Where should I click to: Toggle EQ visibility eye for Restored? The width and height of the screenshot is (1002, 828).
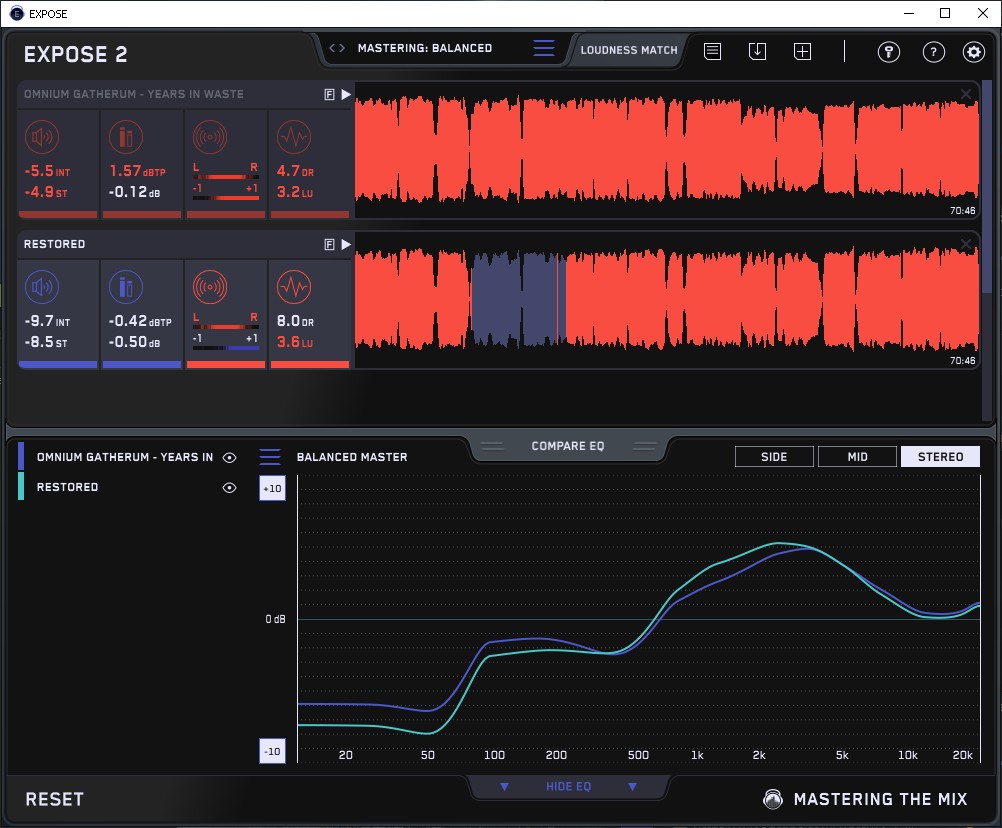click(x=229, y=487)
